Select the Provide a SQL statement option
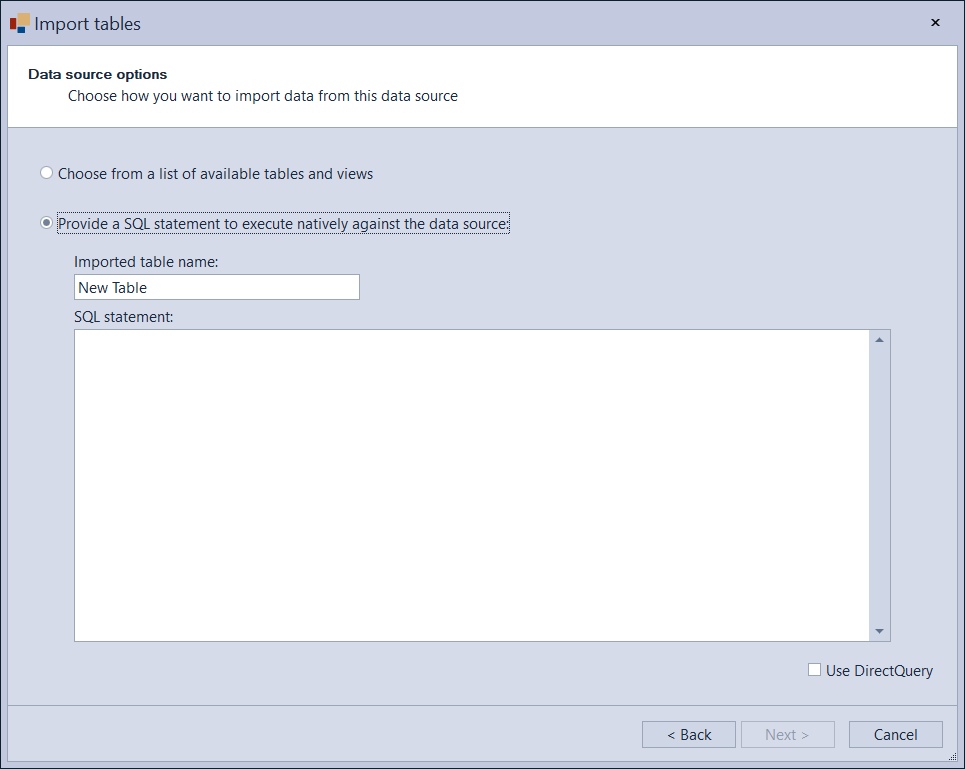 [46, 222]
